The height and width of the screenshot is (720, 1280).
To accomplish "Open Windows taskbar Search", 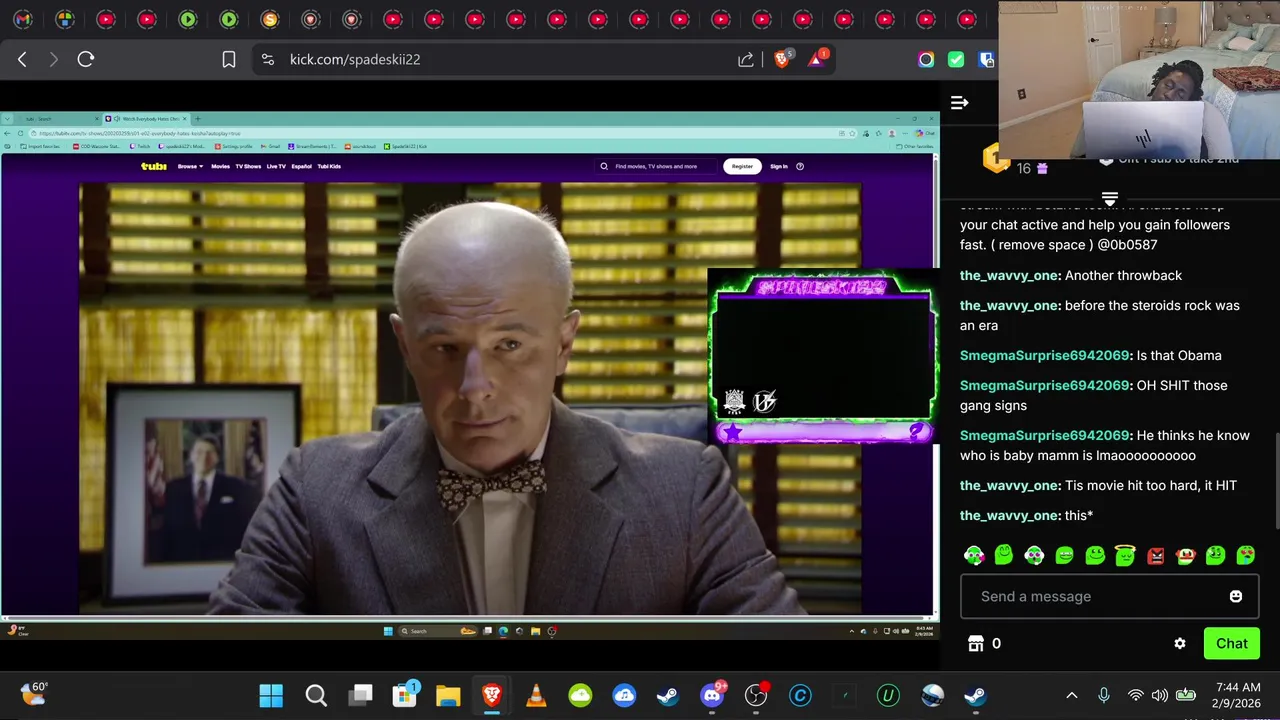I will point(316,695).
